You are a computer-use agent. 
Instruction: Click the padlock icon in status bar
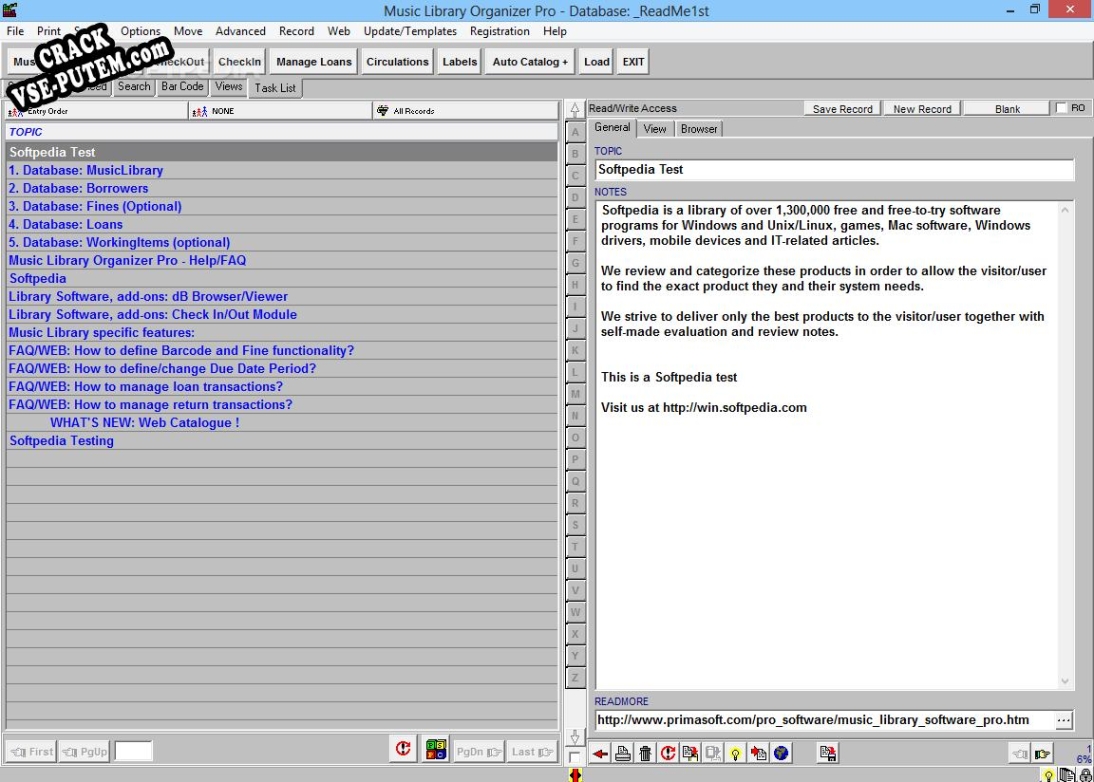[1086, 775]
